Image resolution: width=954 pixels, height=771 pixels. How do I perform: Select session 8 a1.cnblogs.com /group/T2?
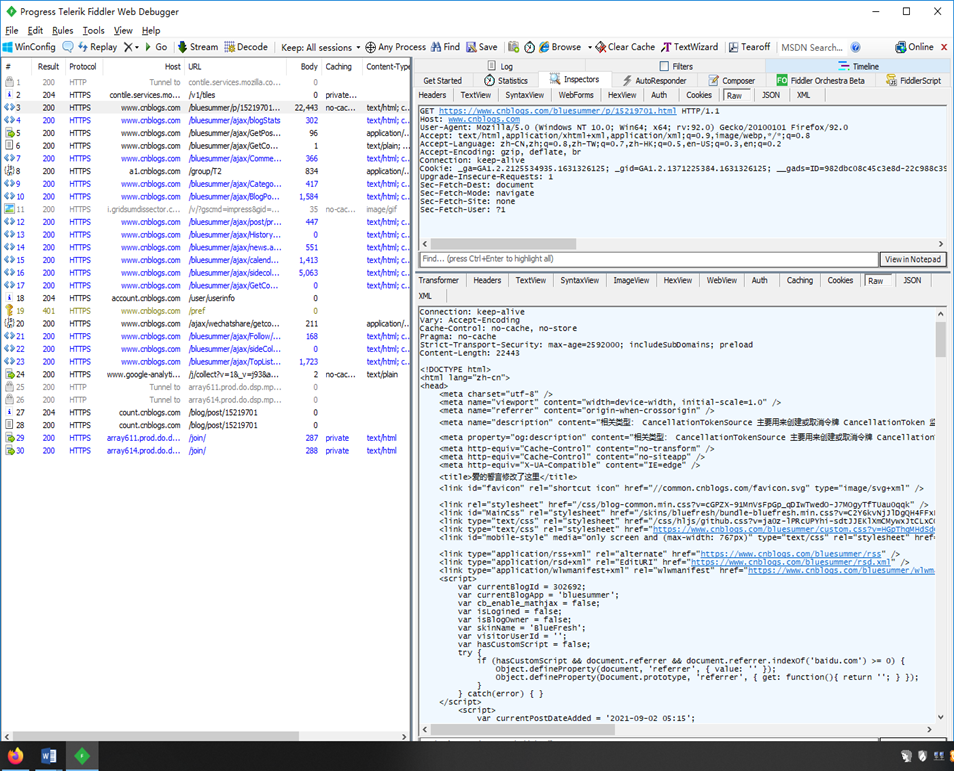pos(206,171)
